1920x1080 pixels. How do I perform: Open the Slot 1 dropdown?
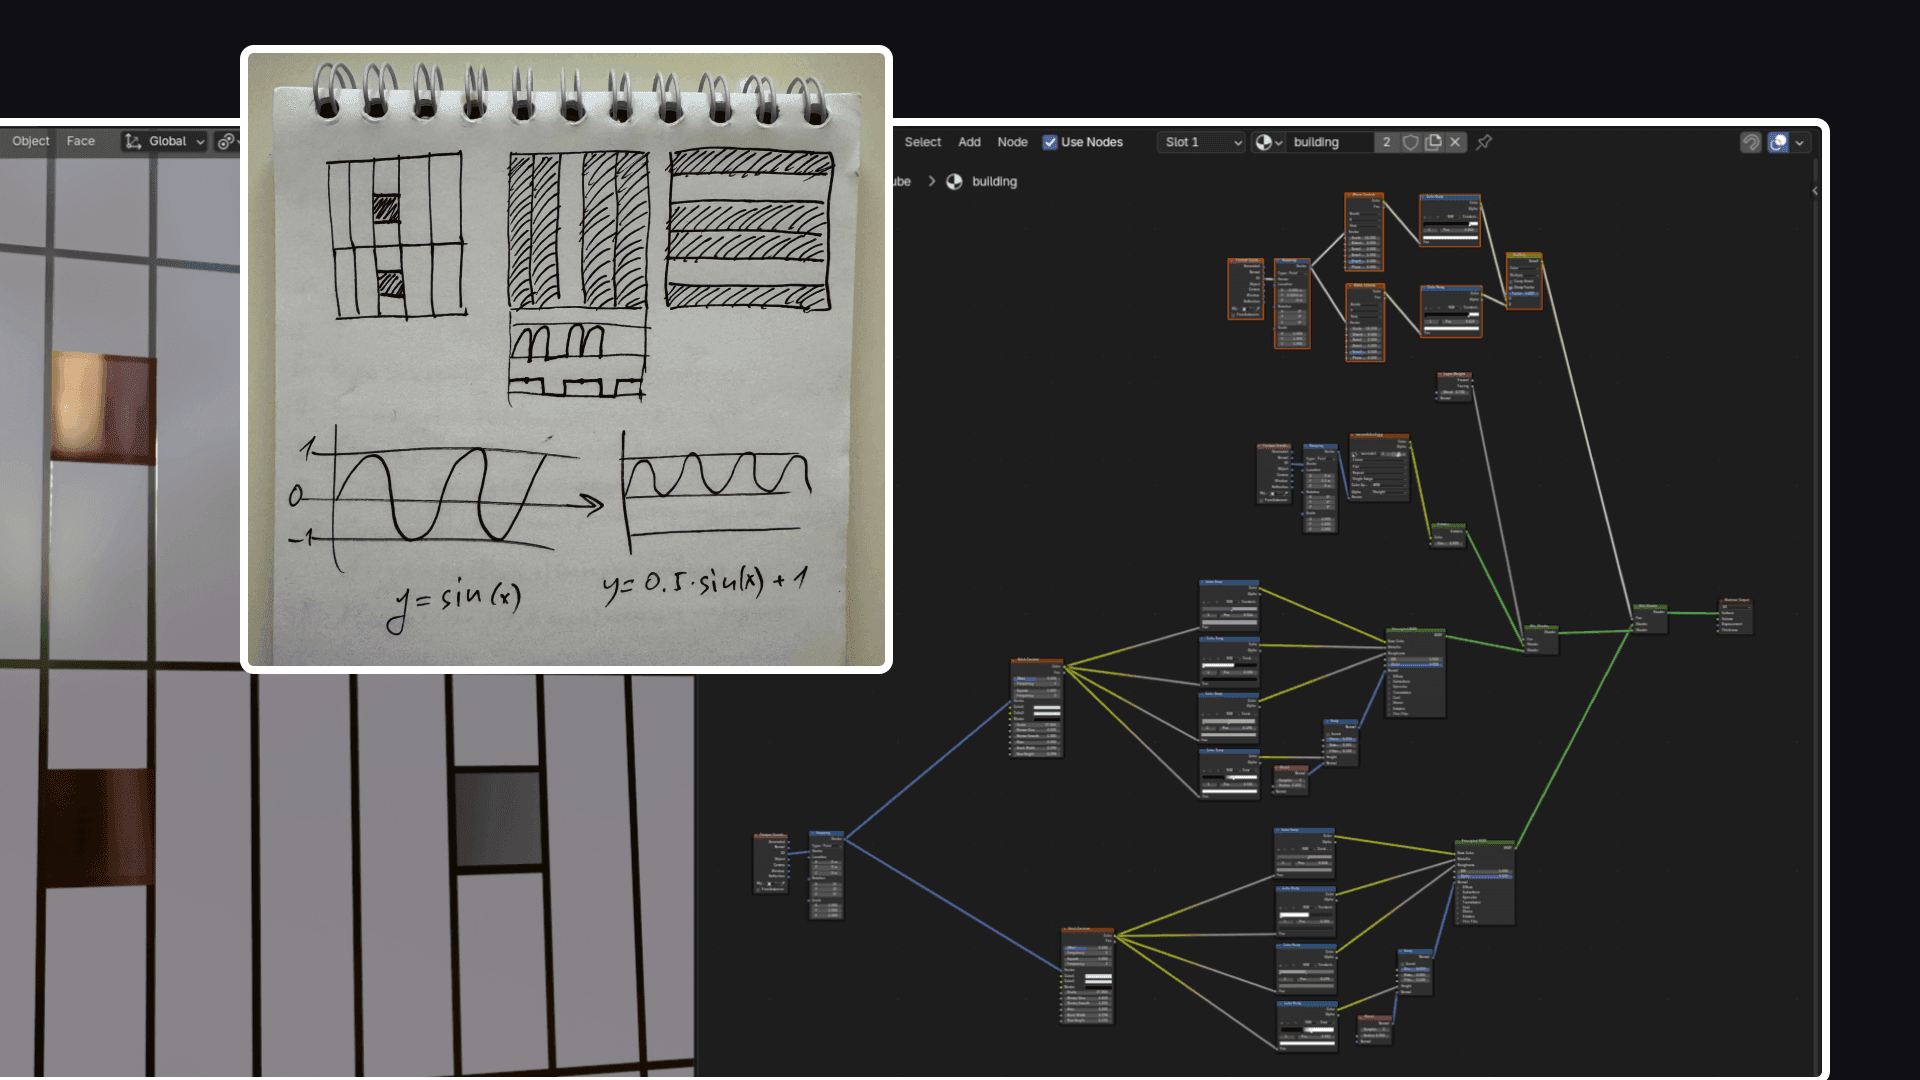point(1203,142)
